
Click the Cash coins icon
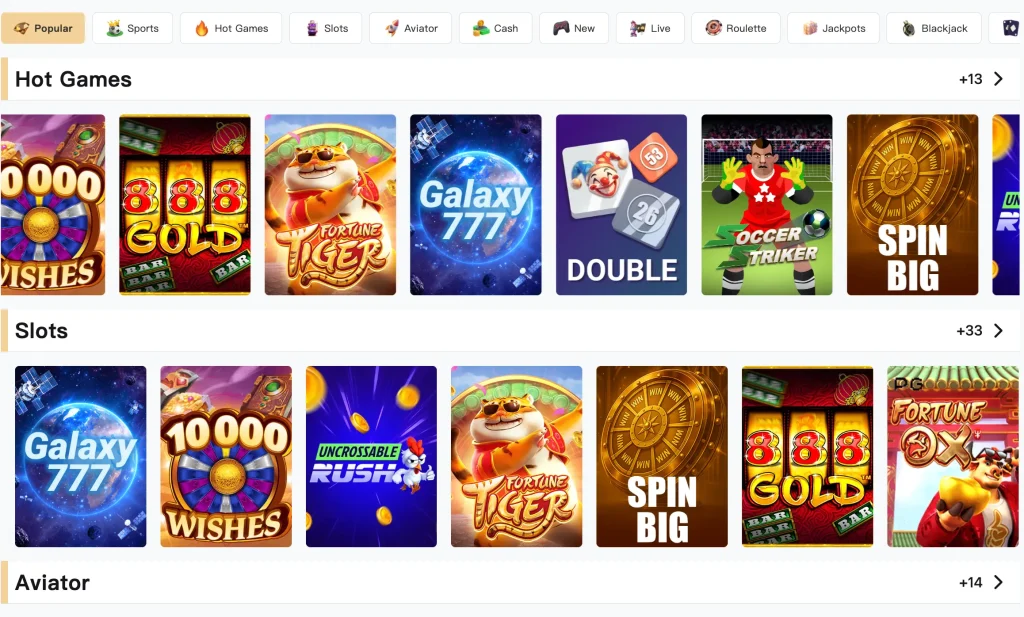tap(481, 28)
